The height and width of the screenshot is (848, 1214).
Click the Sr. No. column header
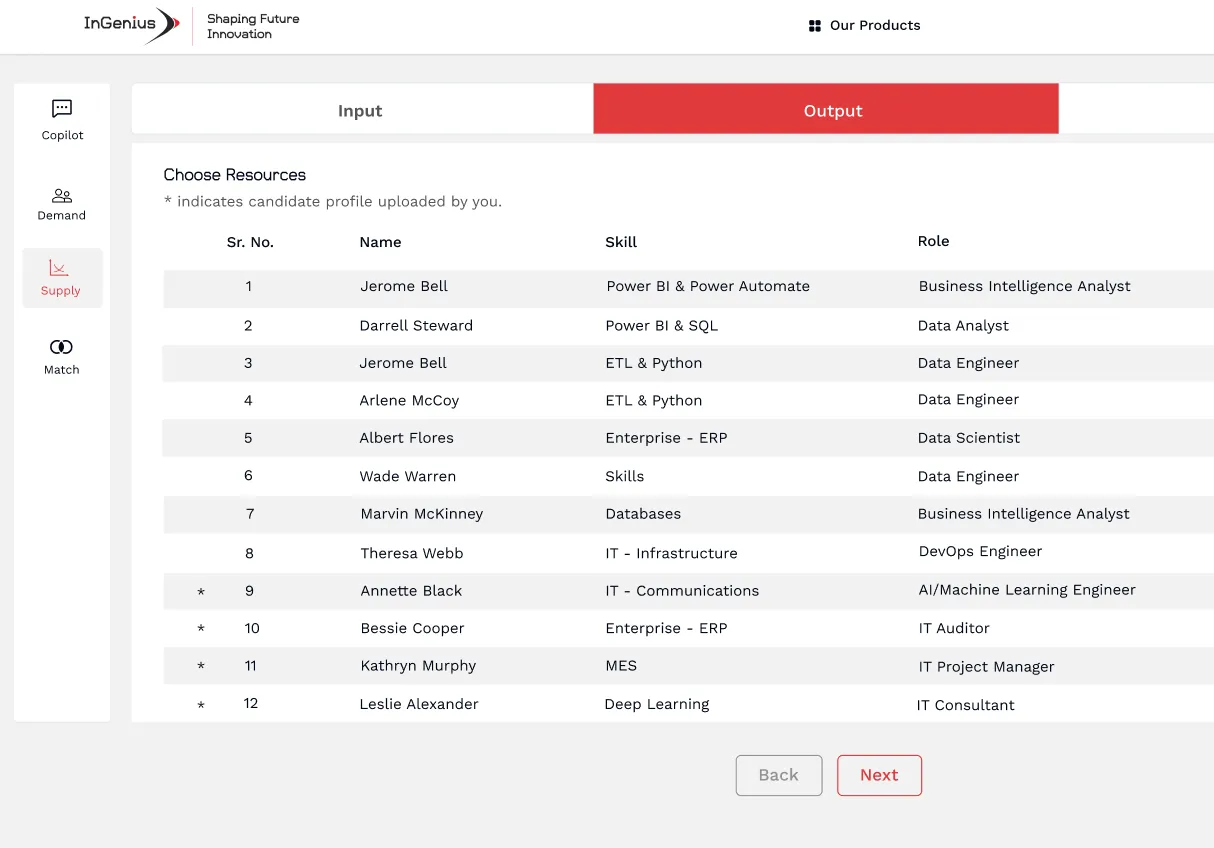pos(250,242)
